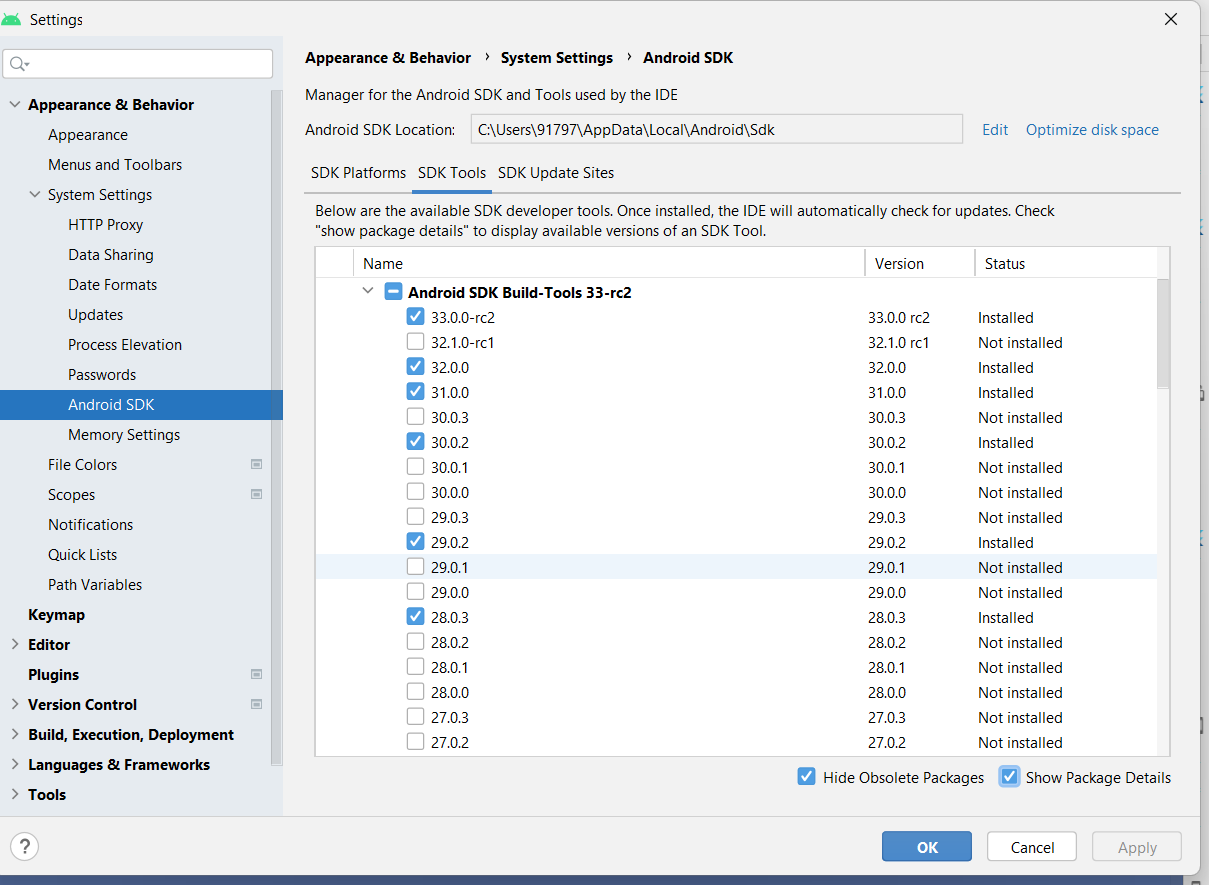Click the Optimize disk space link
The image size is (1209, 885).
1092,130
